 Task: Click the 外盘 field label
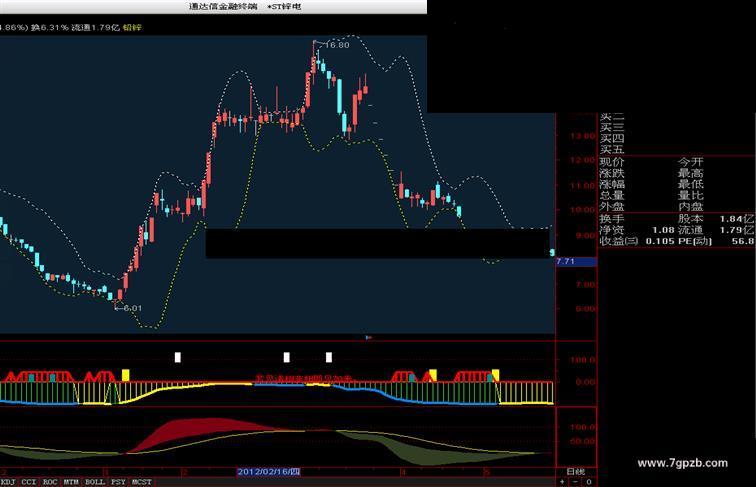click(612, 206)
